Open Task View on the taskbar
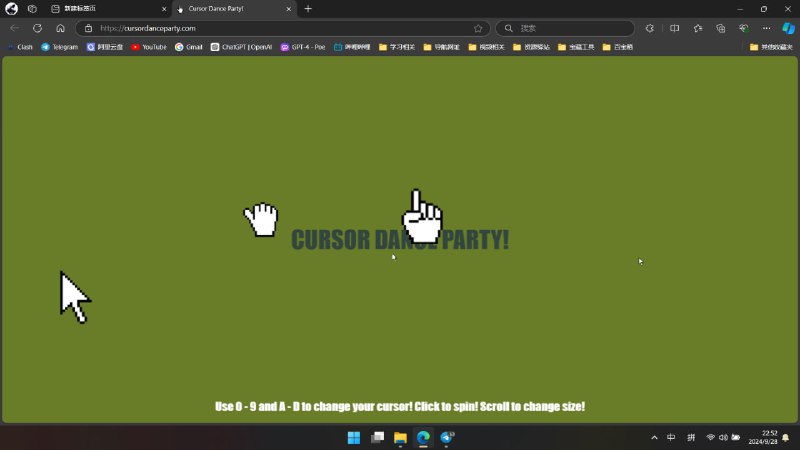Image resolution: width=800 pixels, height=450 pixels. pos(378,438)
